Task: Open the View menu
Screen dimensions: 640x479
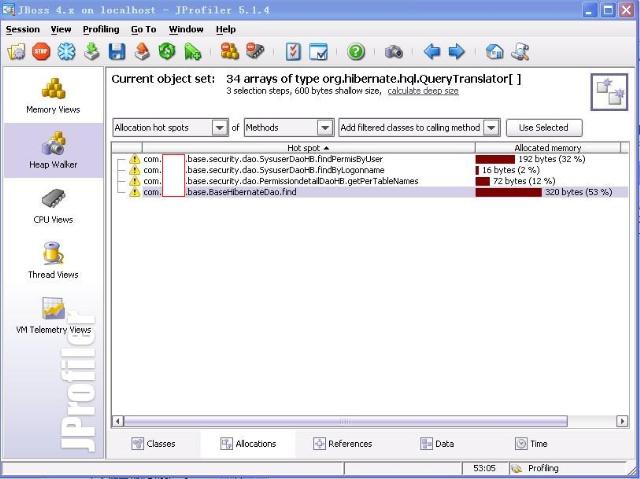Action: pyautogui.click(x=61, y=29)
